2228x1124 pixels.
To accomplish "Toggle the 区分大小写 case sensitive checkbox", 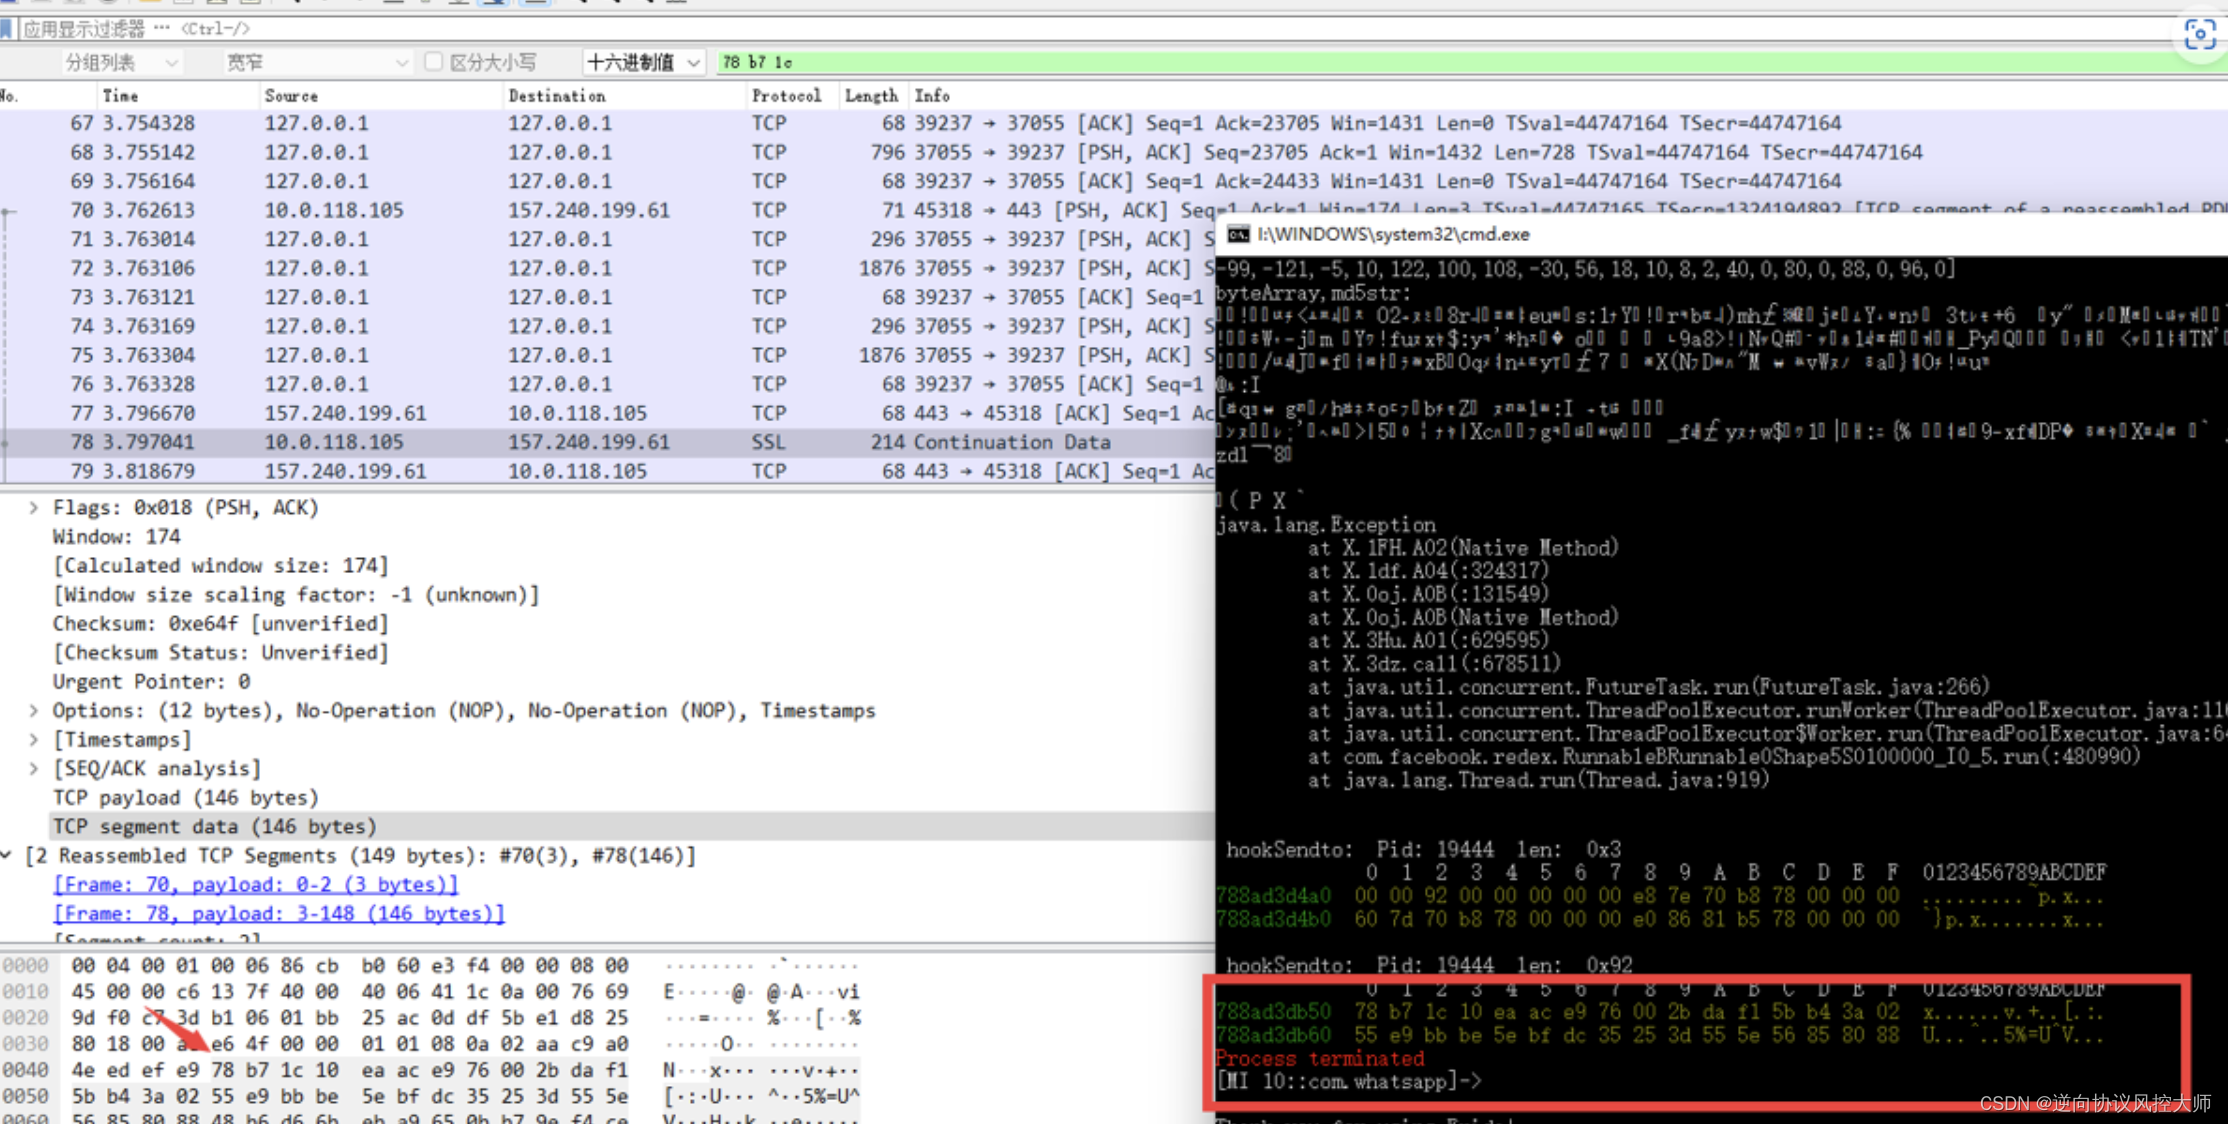I will (x=433, y=62).
